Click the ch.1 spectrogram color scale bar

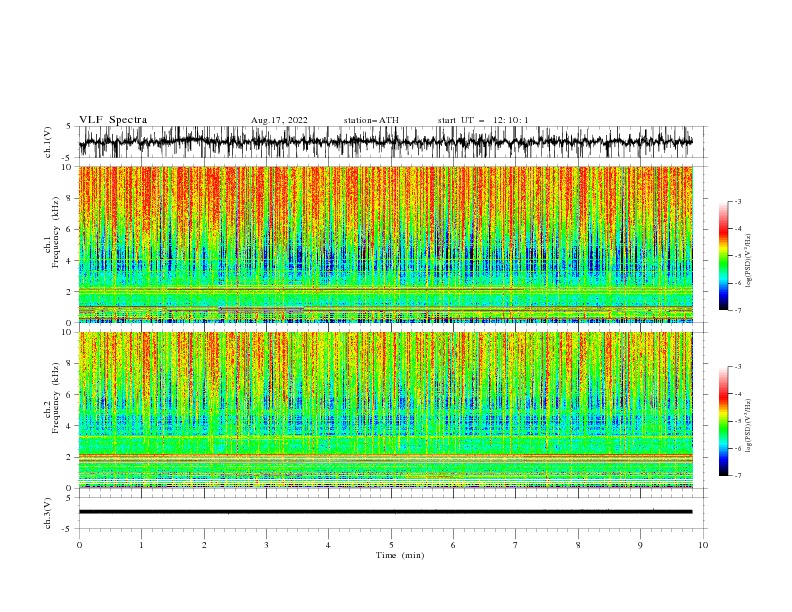pyautogui.click(x=723, y=256)
